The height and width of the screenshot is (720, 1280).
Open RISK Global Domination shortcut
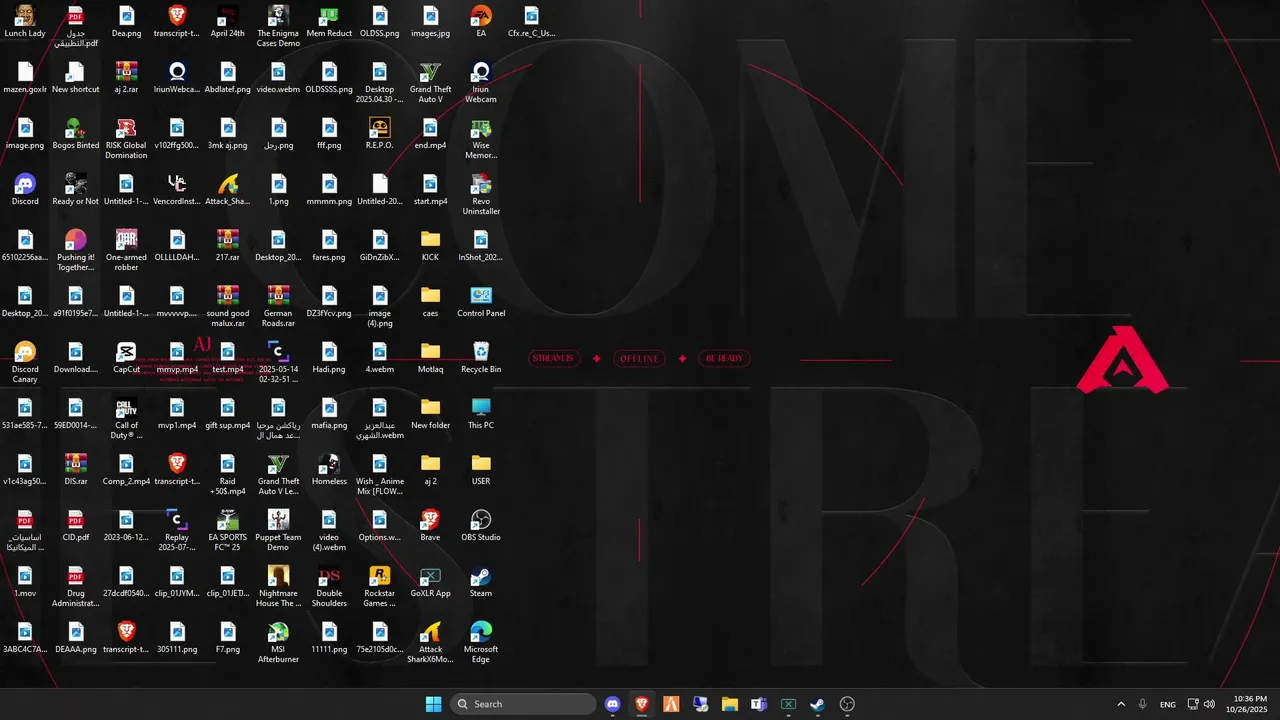tap(126, 139)
